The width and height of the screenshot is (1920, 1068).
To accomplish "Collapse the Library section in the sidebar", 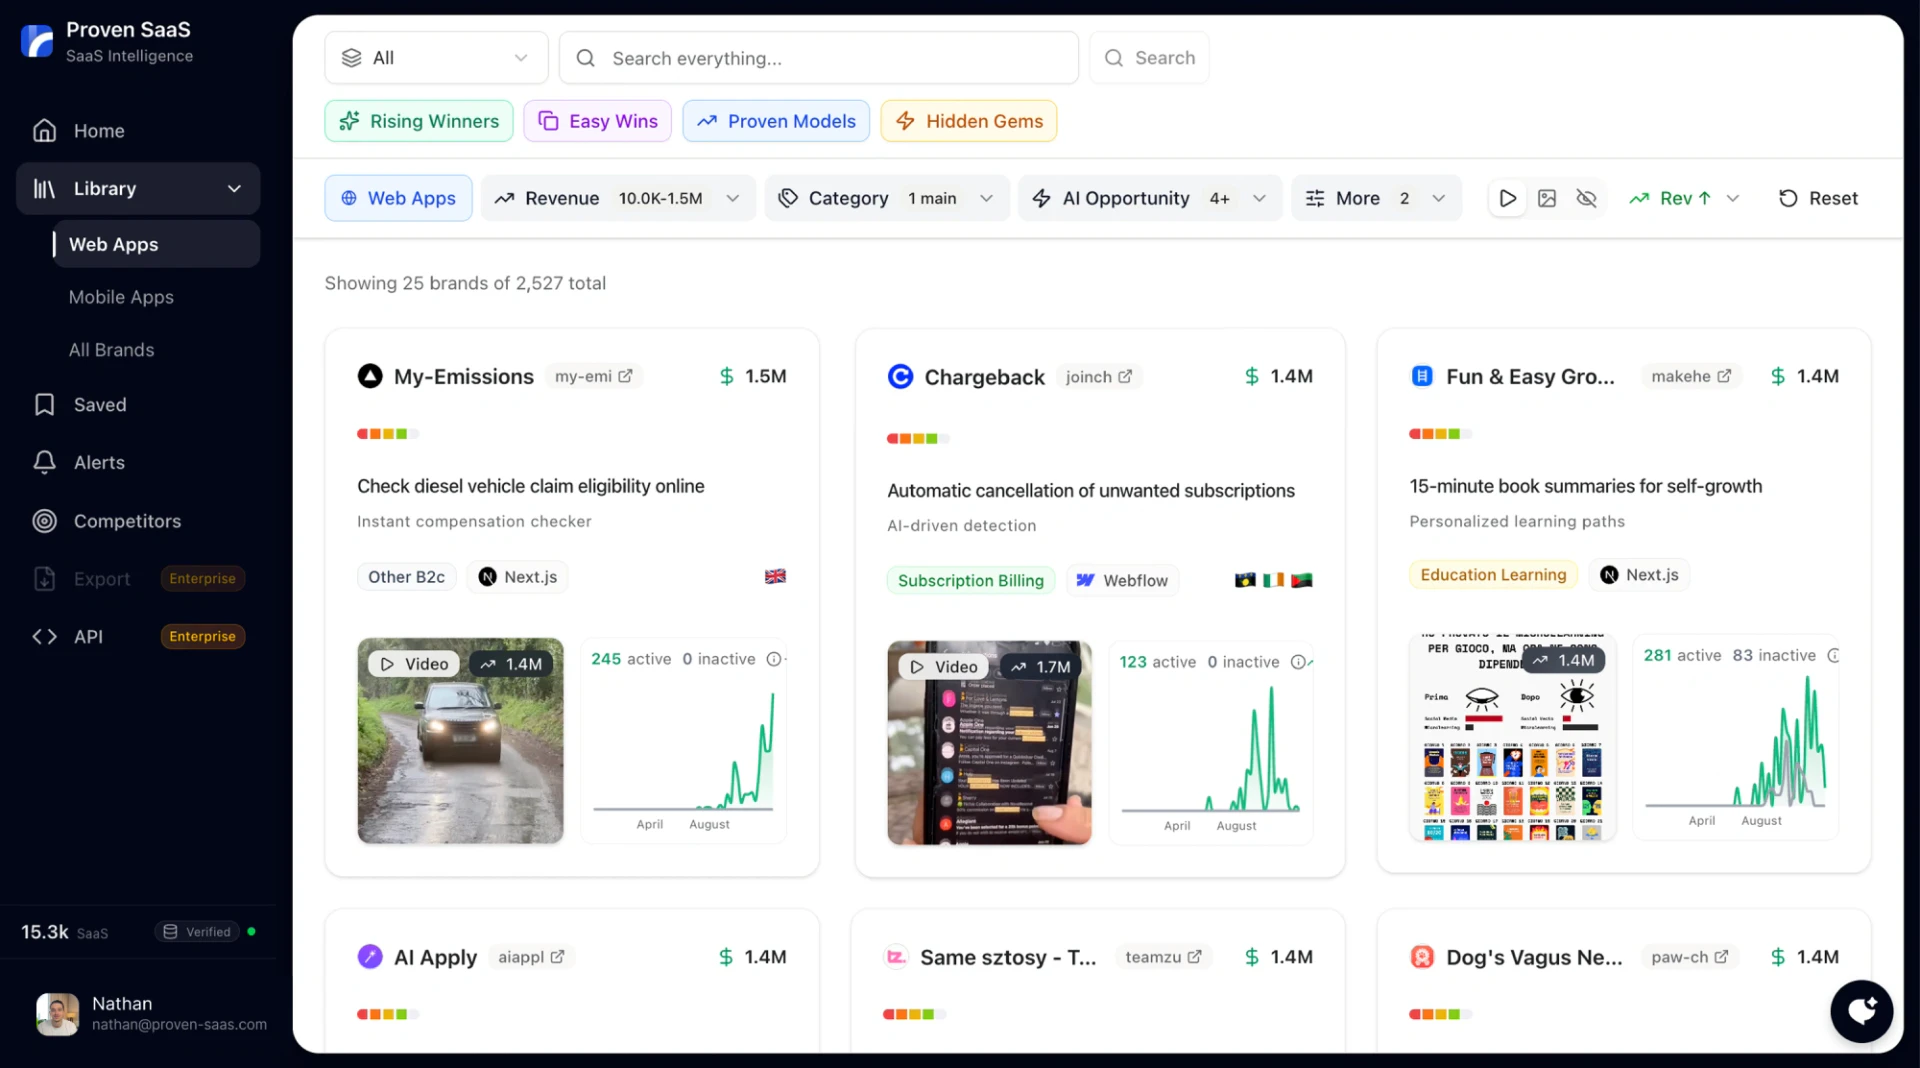I will 233,188.
